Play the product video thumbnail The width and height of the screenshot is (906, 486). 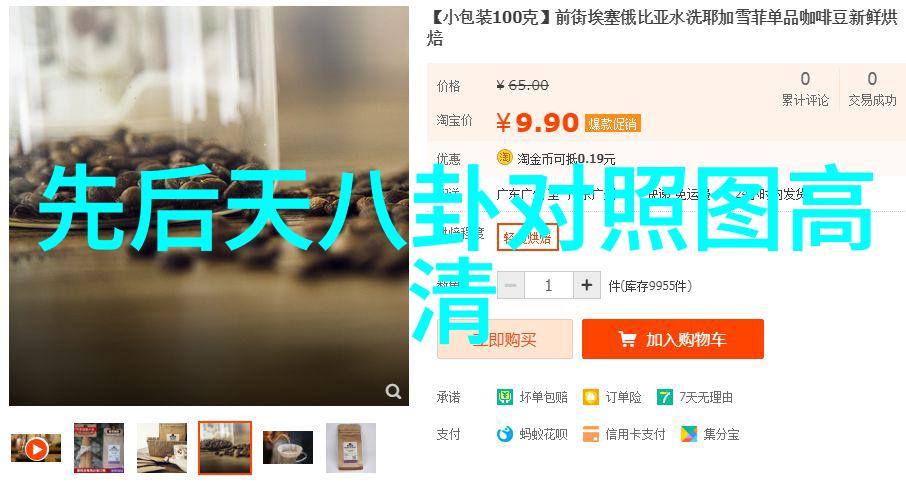[x=36, y=448]
